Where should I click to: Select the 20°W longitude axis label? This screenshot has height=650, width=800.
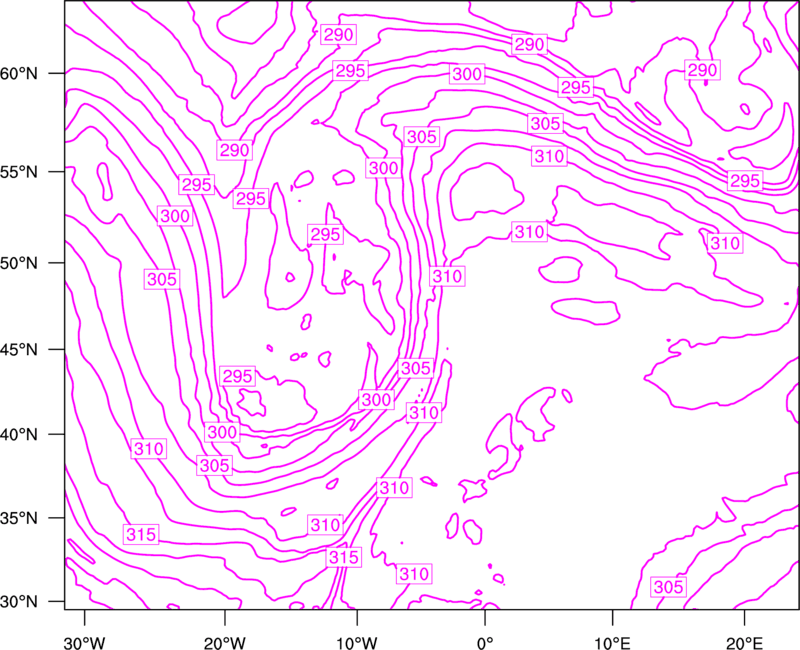224,642
